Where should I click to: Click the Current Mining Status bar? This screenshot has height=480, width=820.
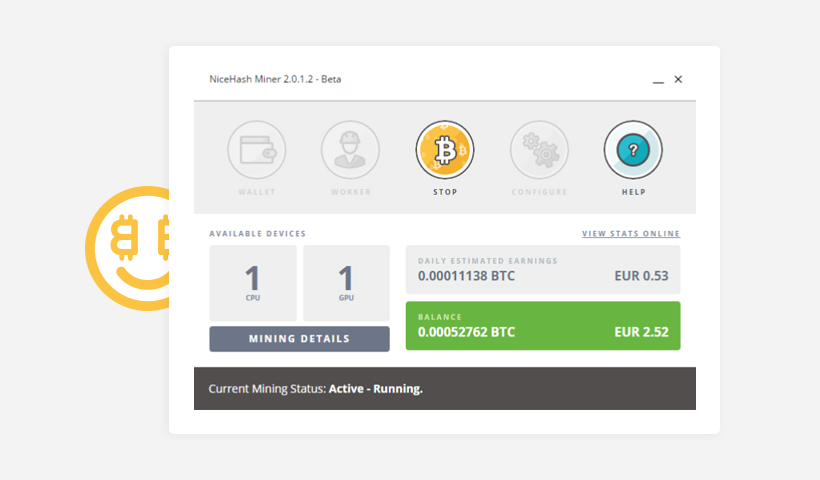[x=444, y=388]
